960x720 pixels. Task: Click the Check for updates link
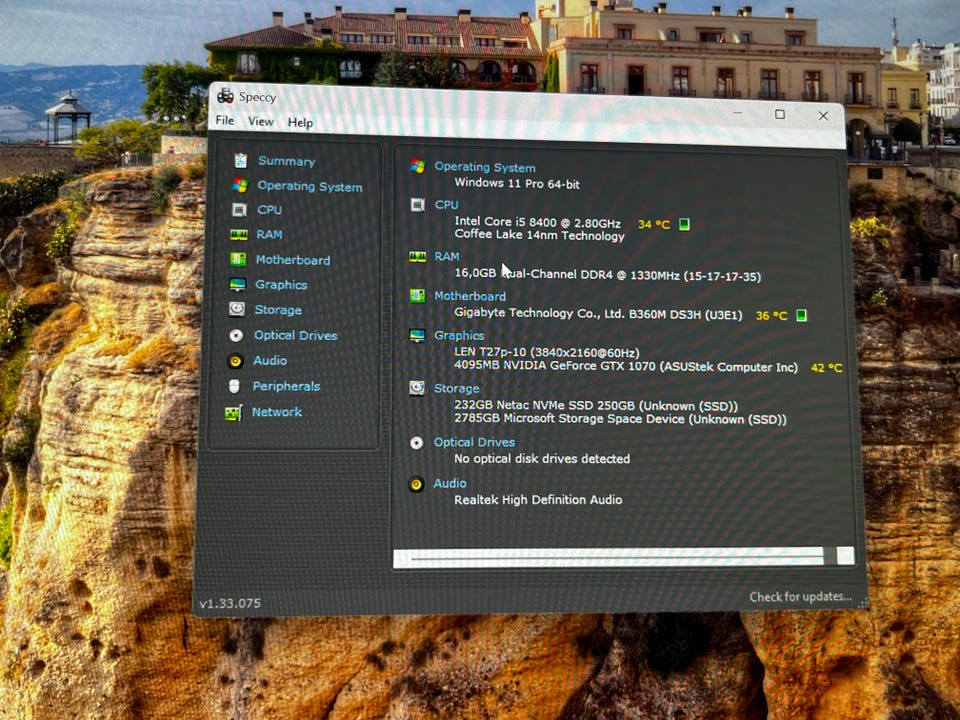point(800,596)
